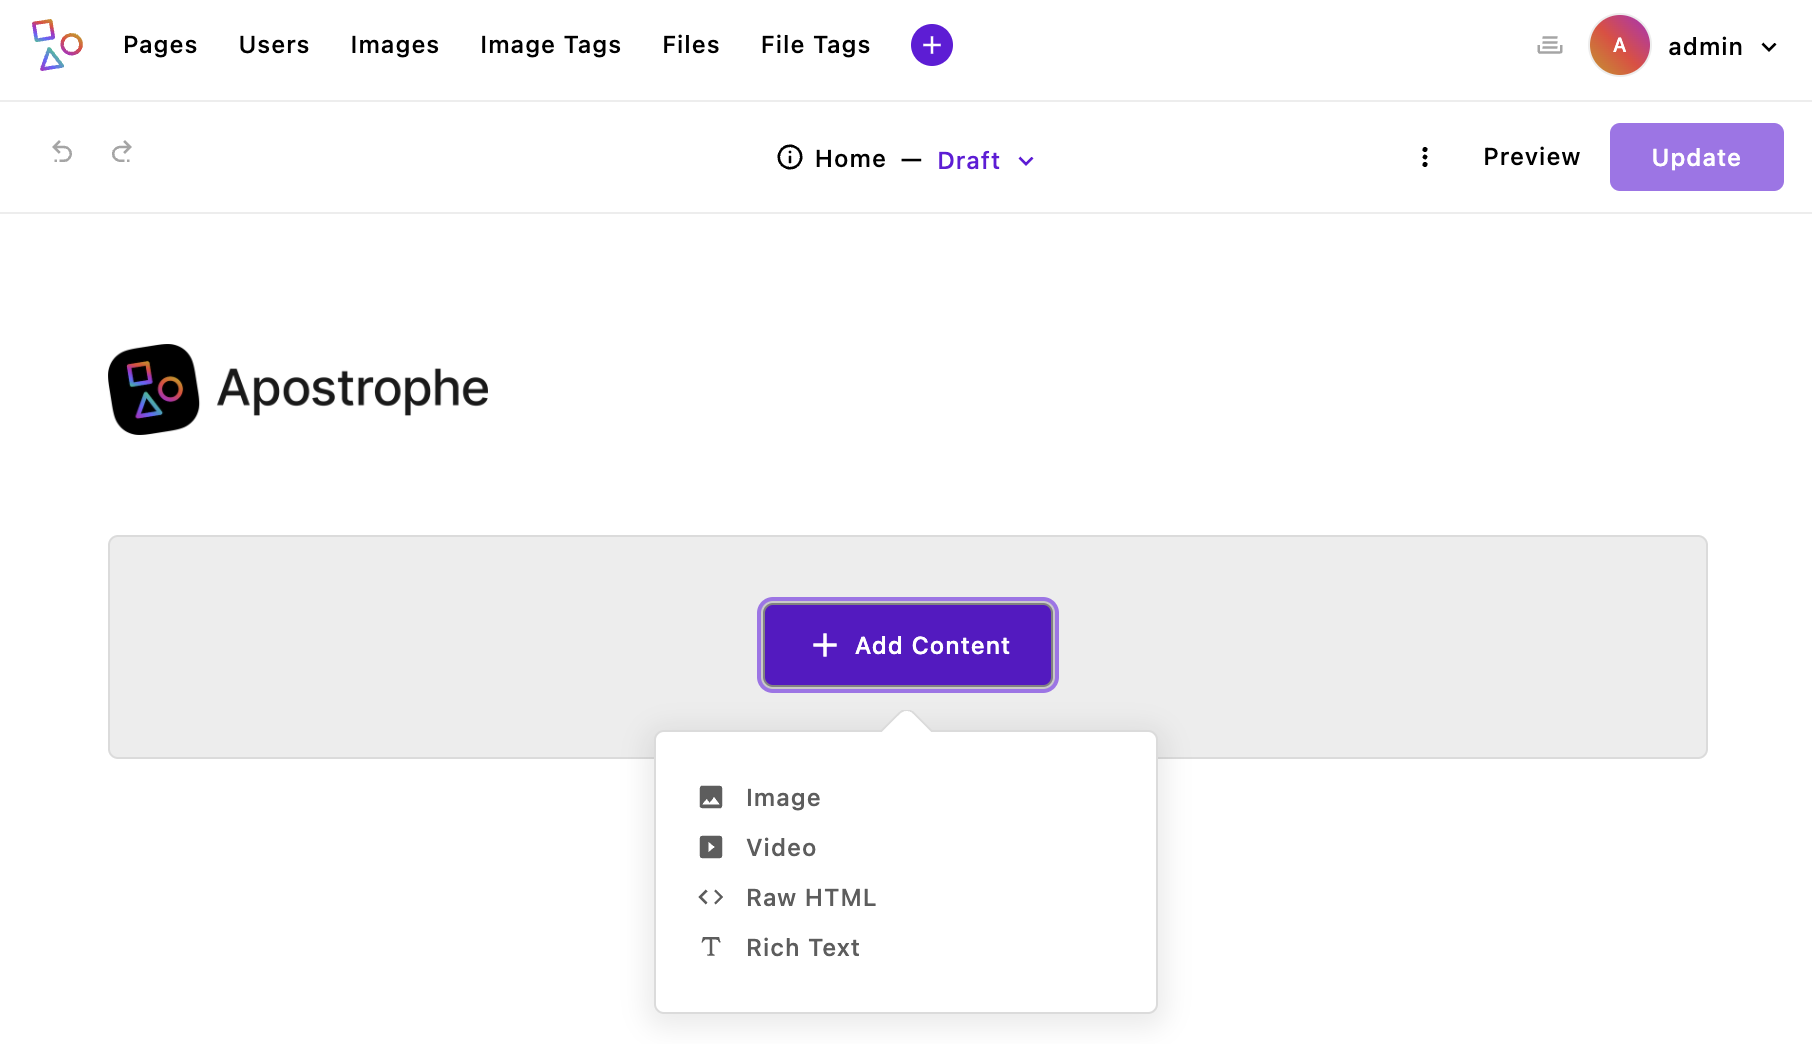1812x1044 pixels.
Task: Click the Apostrophe logo in the top left
Action: pos(57,45)
